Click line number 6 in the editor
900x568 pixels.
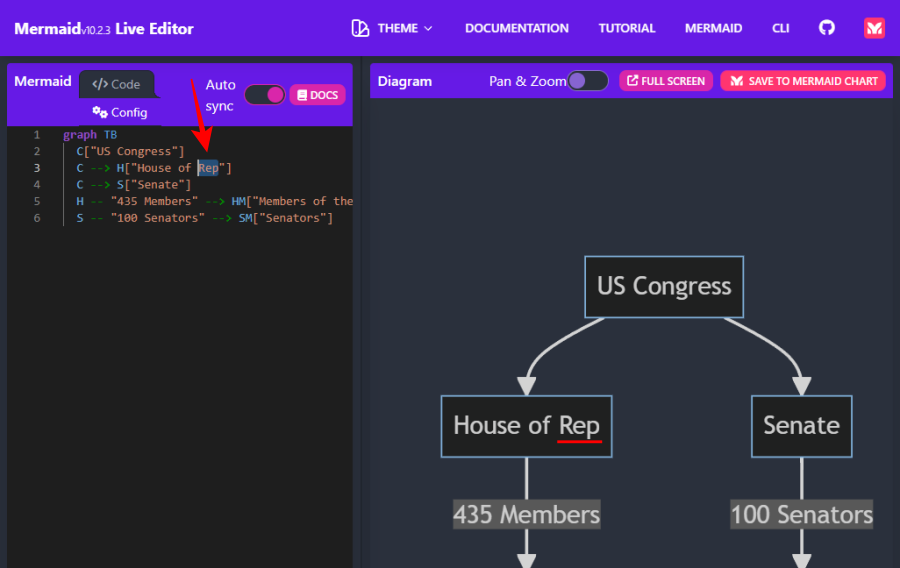[x=37, y=218]
